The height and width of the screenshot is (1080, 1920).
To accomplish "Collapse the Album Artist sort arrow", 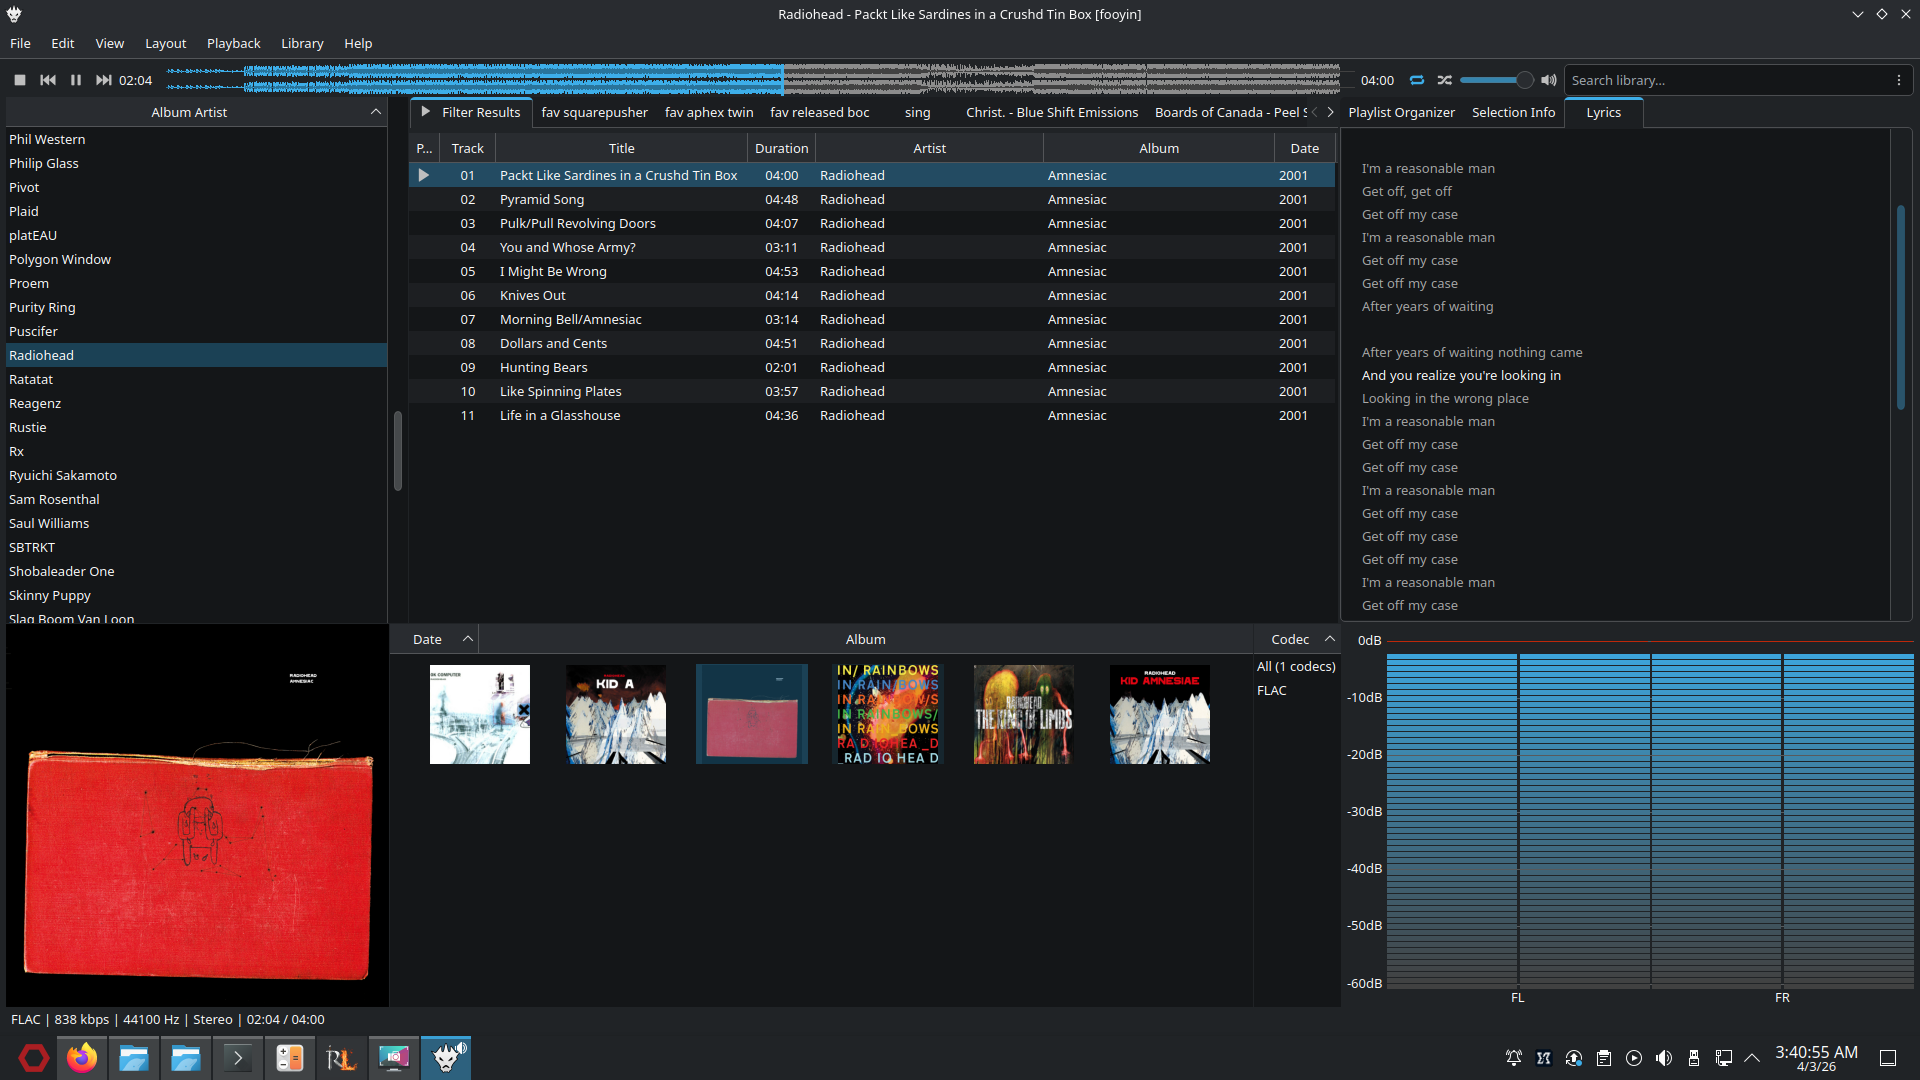I will pyautogui.click(x=376, y=112).
